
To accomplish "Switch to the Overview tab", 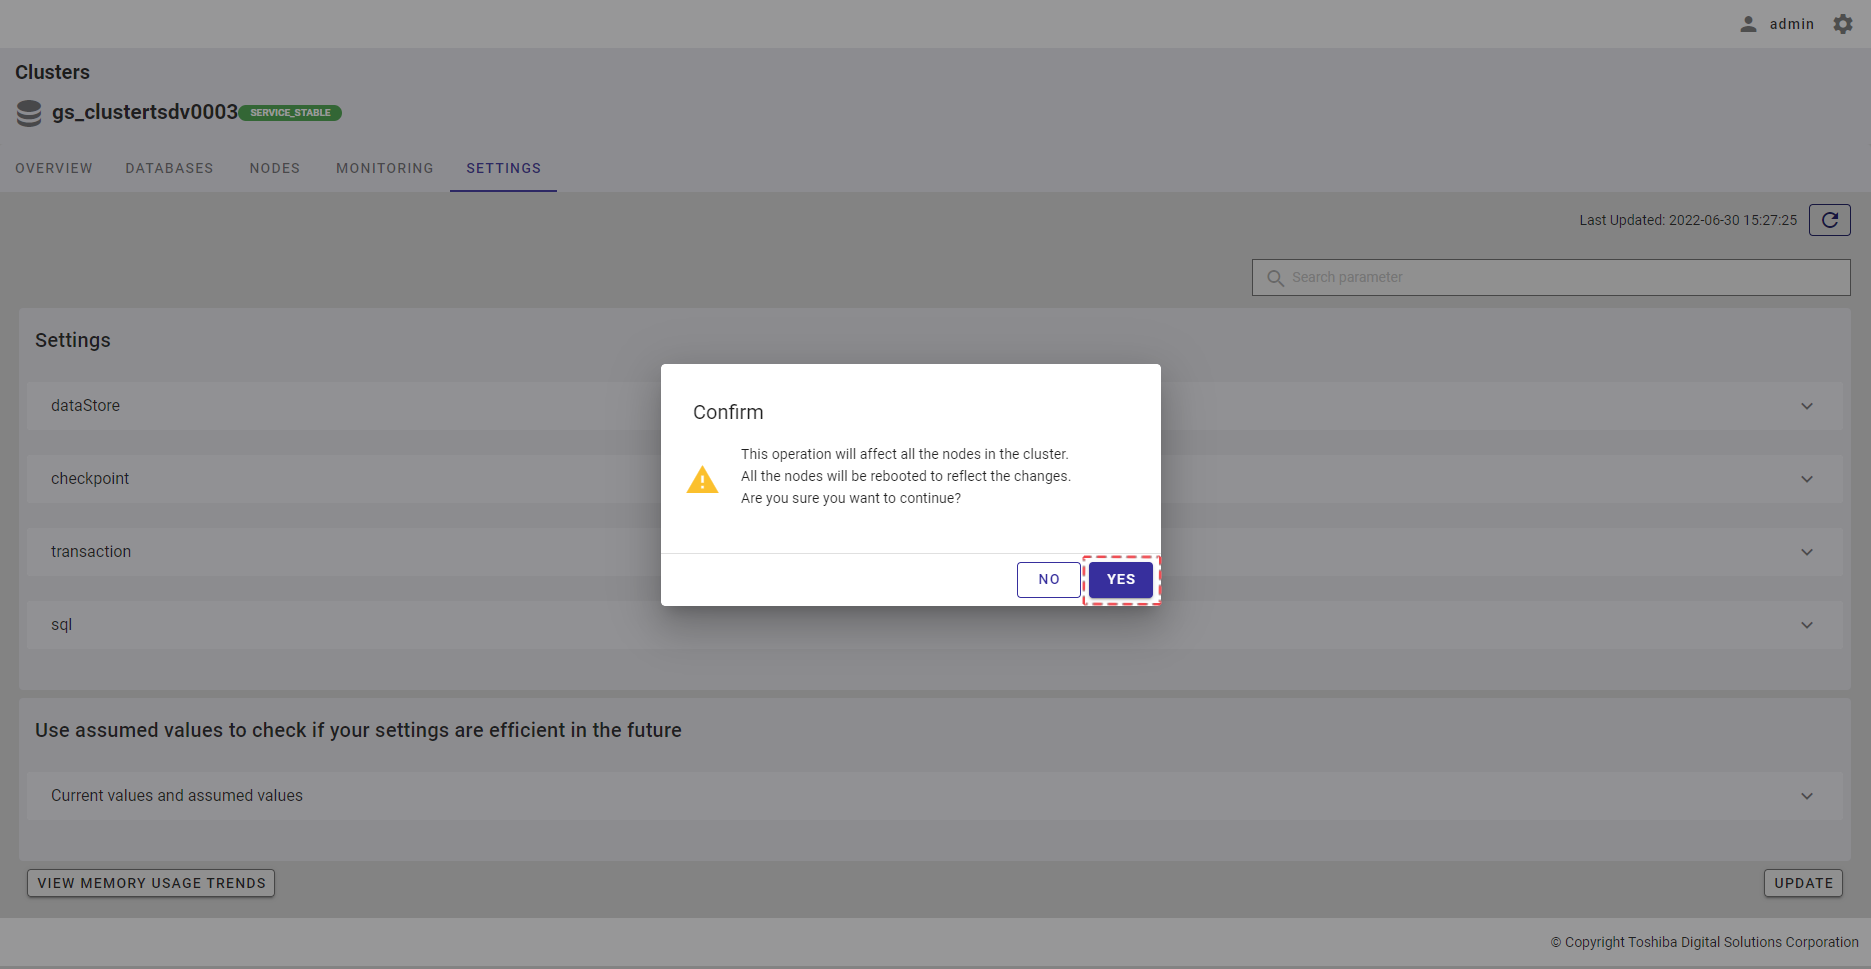I will click(x=54, y=168).
